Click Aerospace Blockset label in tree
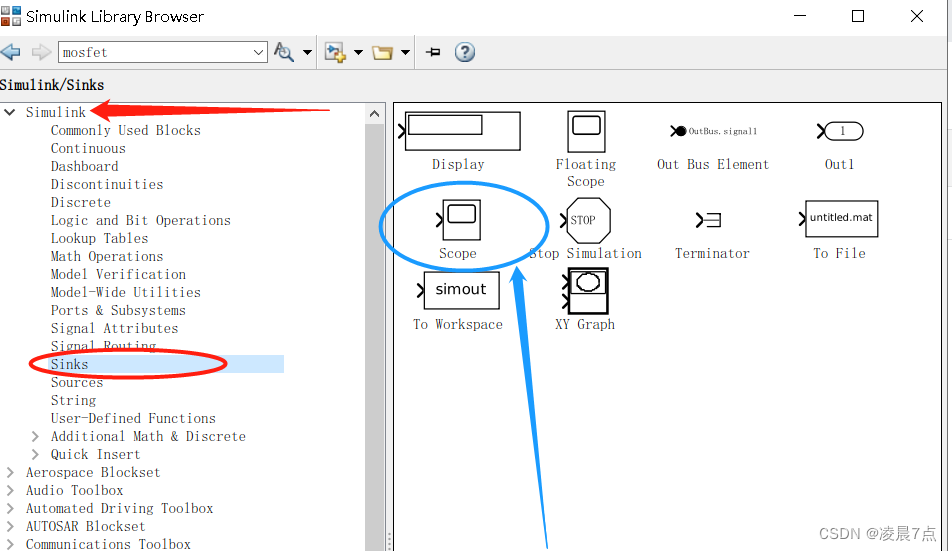This screenshot has height=551, width=952. (93, 472)
